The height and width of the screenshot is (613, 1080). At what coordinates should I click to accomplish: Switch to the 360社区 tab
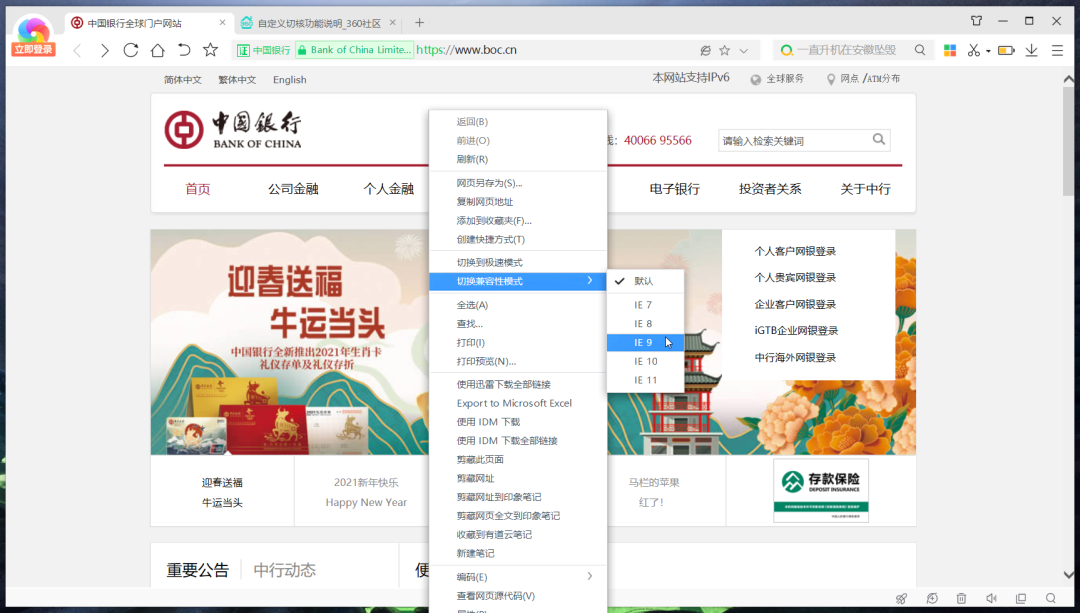(x=319, y=23)
